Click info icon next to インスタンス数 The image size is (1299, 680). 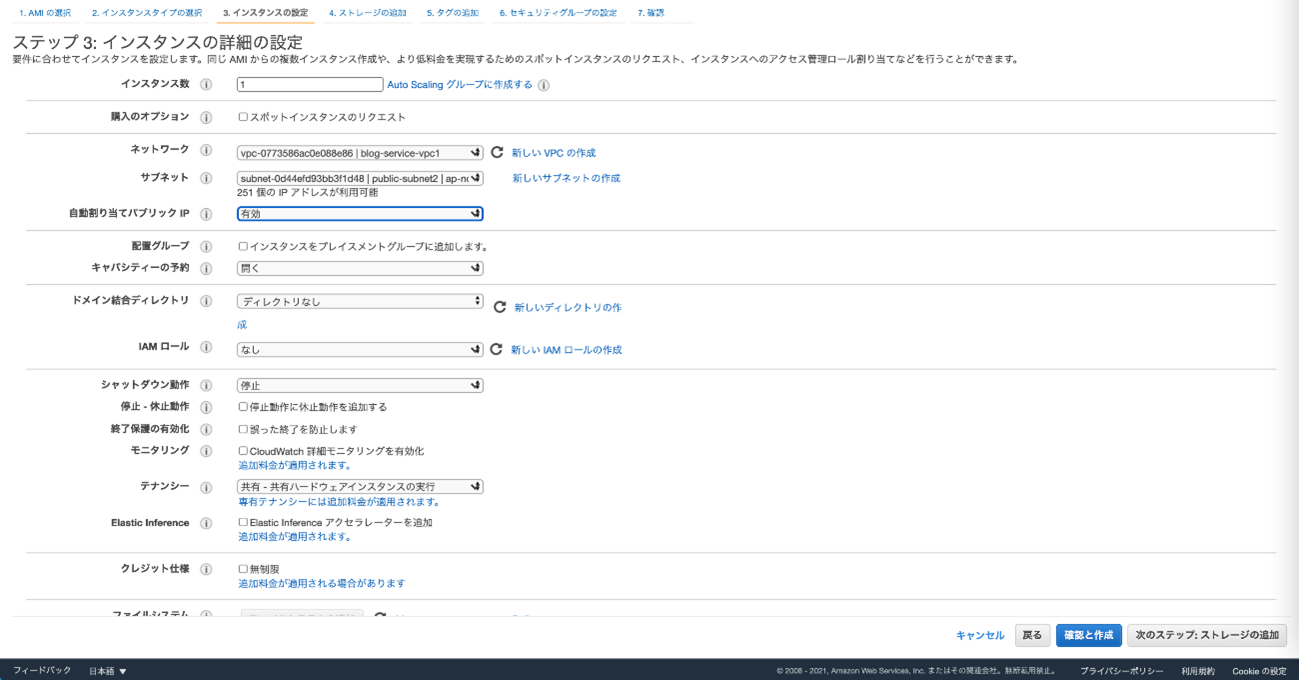pos(207,85)
